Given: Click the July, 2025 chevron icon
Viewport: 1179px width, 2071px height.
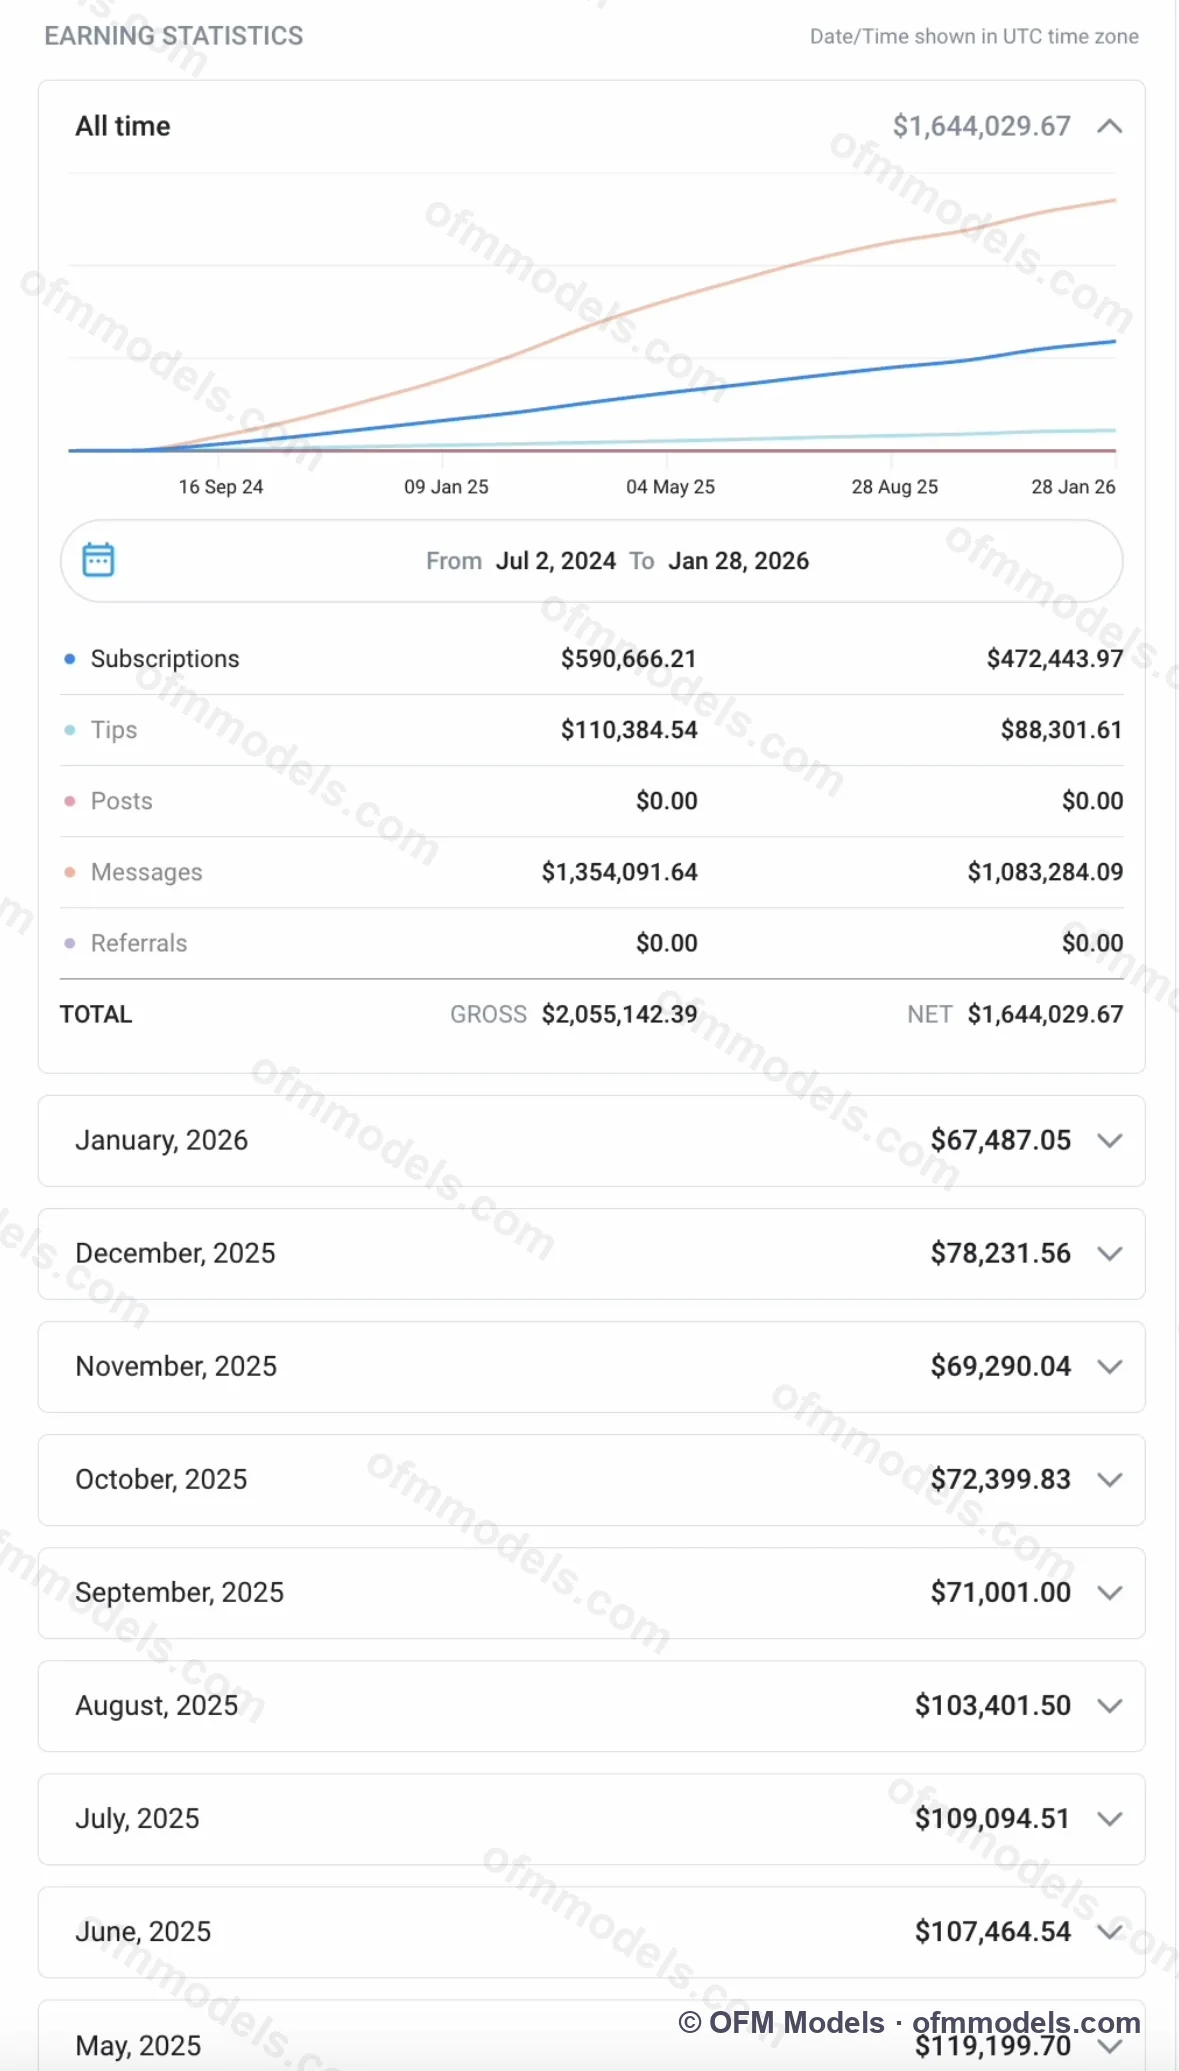Looking at the screenshot, I should point(1109,1819).
